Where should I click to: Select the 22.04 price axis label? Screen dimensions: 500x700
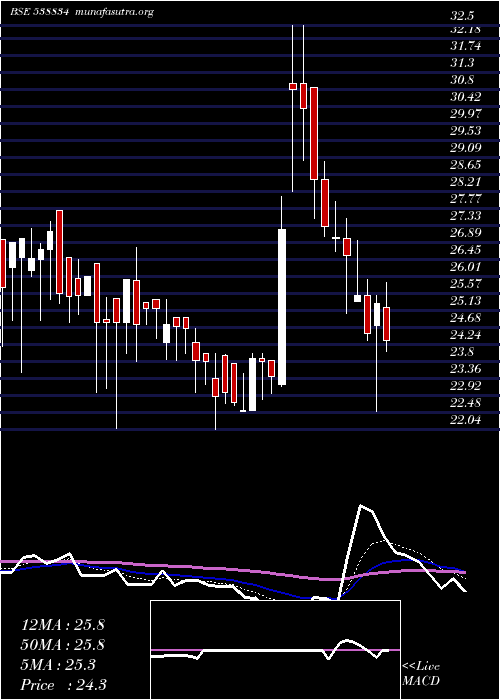click(465, 420)
